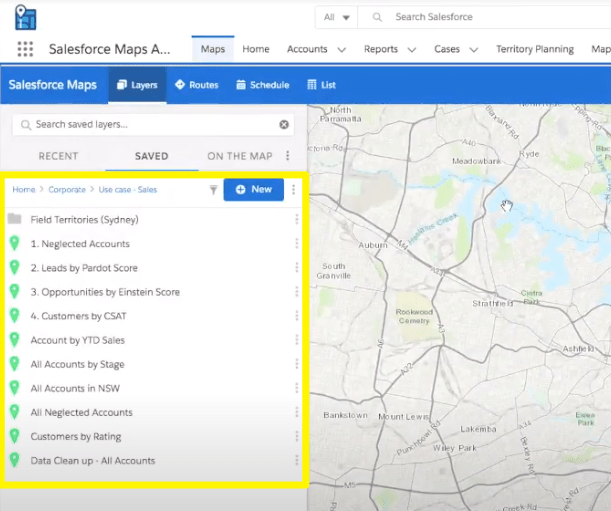The image size is (611, 511).
Task: Open the Schedule tab
Action: tap(263, 85)
